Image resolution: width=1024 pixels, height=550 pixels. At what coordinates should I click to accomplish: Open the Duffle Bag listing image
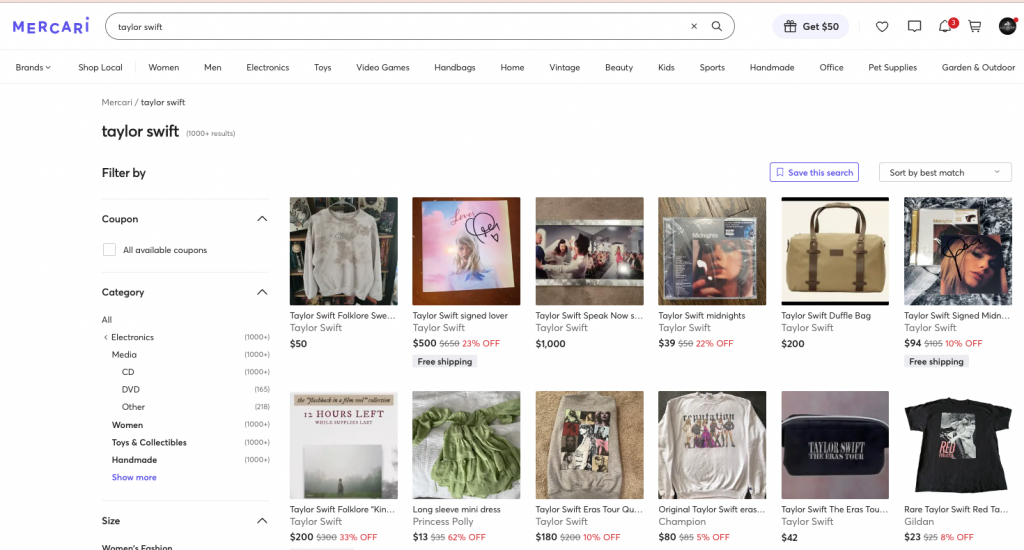pos(835,251)
